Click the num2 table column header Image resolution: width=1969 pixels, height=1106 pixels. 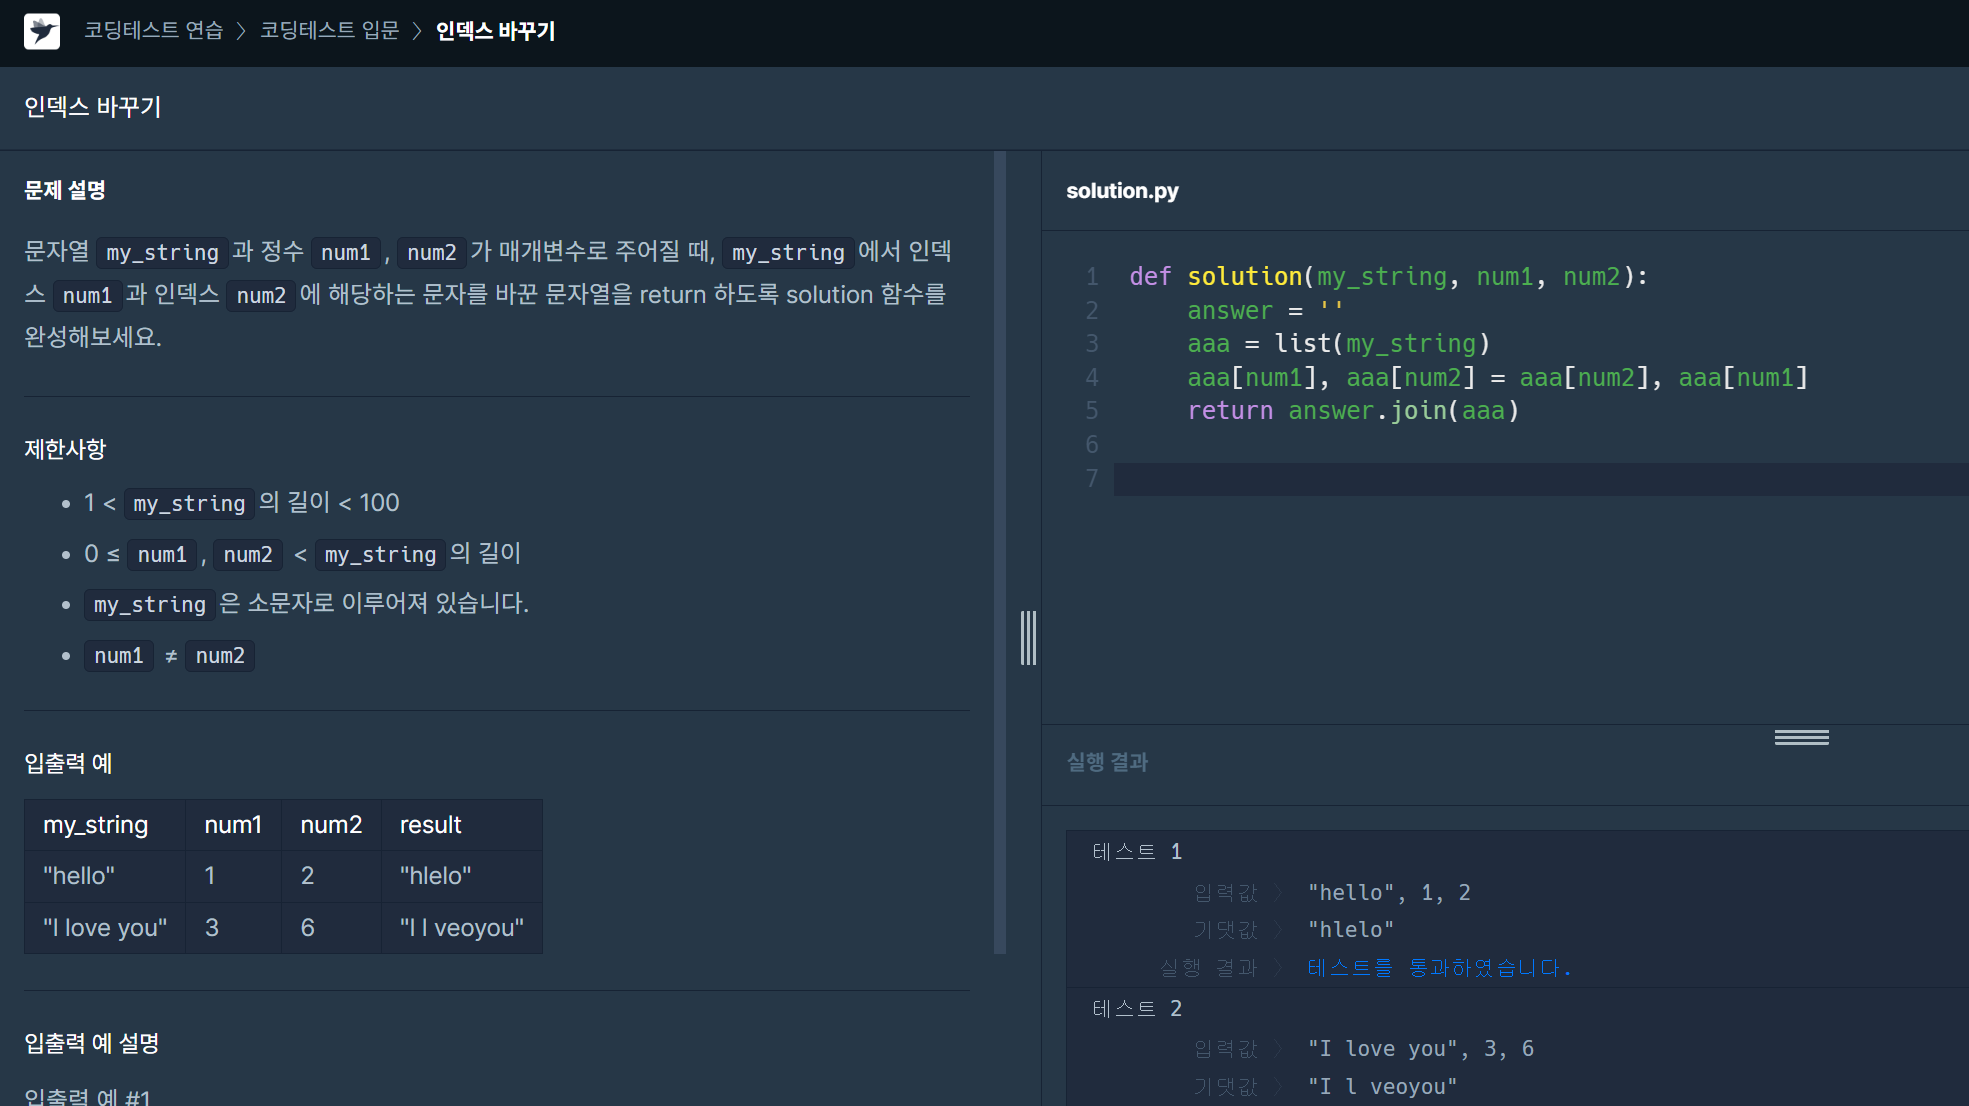pos(331,825)
